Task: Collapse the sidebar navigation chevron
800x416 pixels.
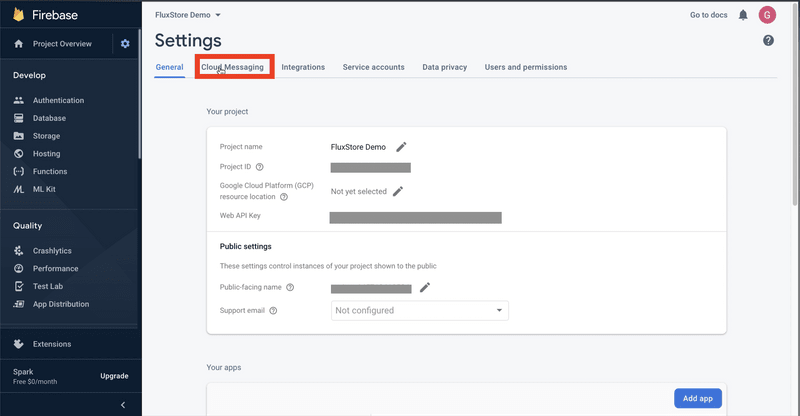Action: coord(122,404)
